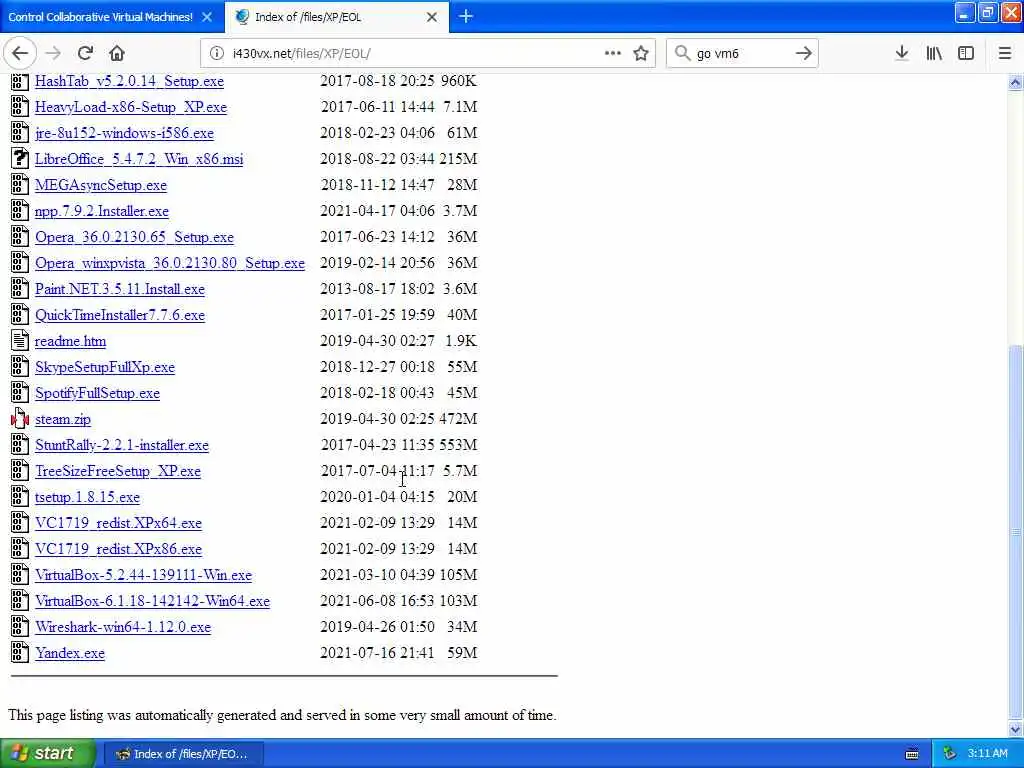Click the file icon beside readme.htm
Image resolution: width=1024 pixels, height=768 pixels.
(20, 340)
